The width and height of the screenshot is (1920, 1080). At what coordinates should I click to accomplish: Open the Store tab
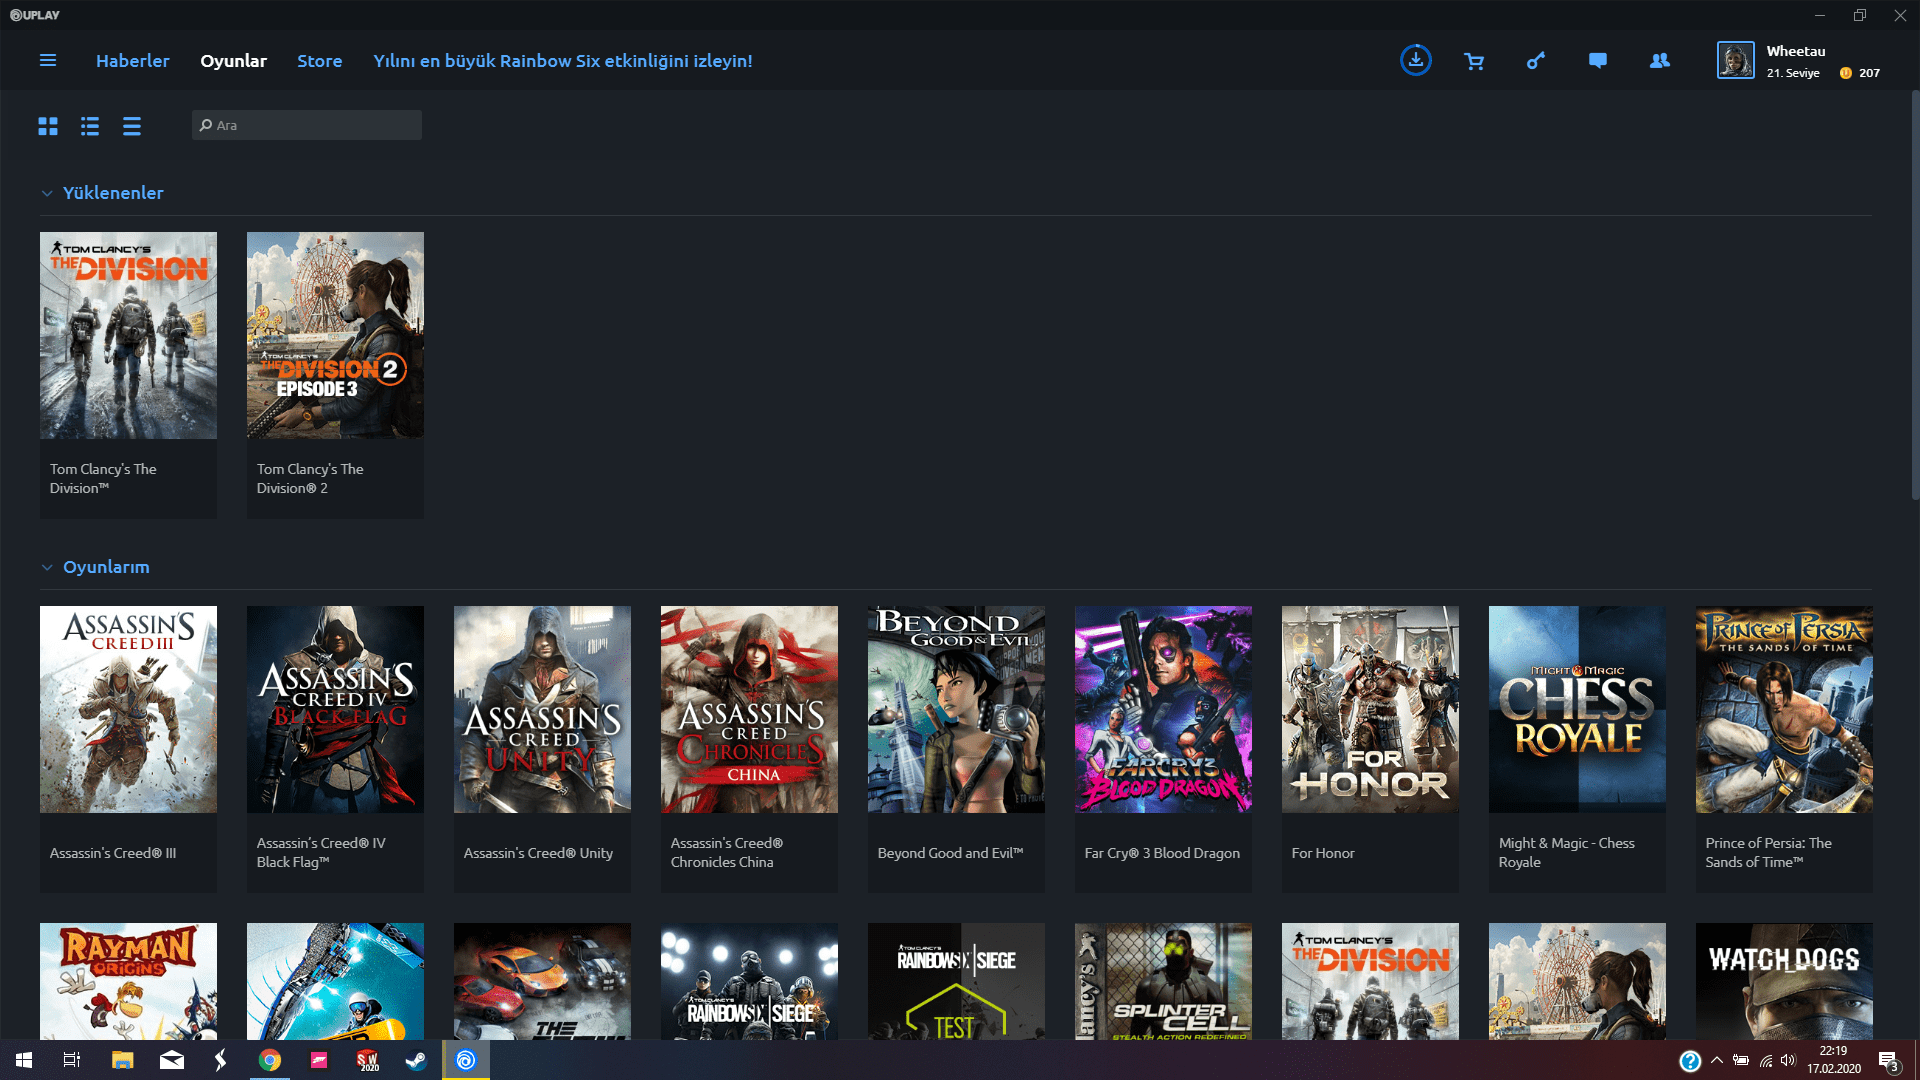click(319, 60)
